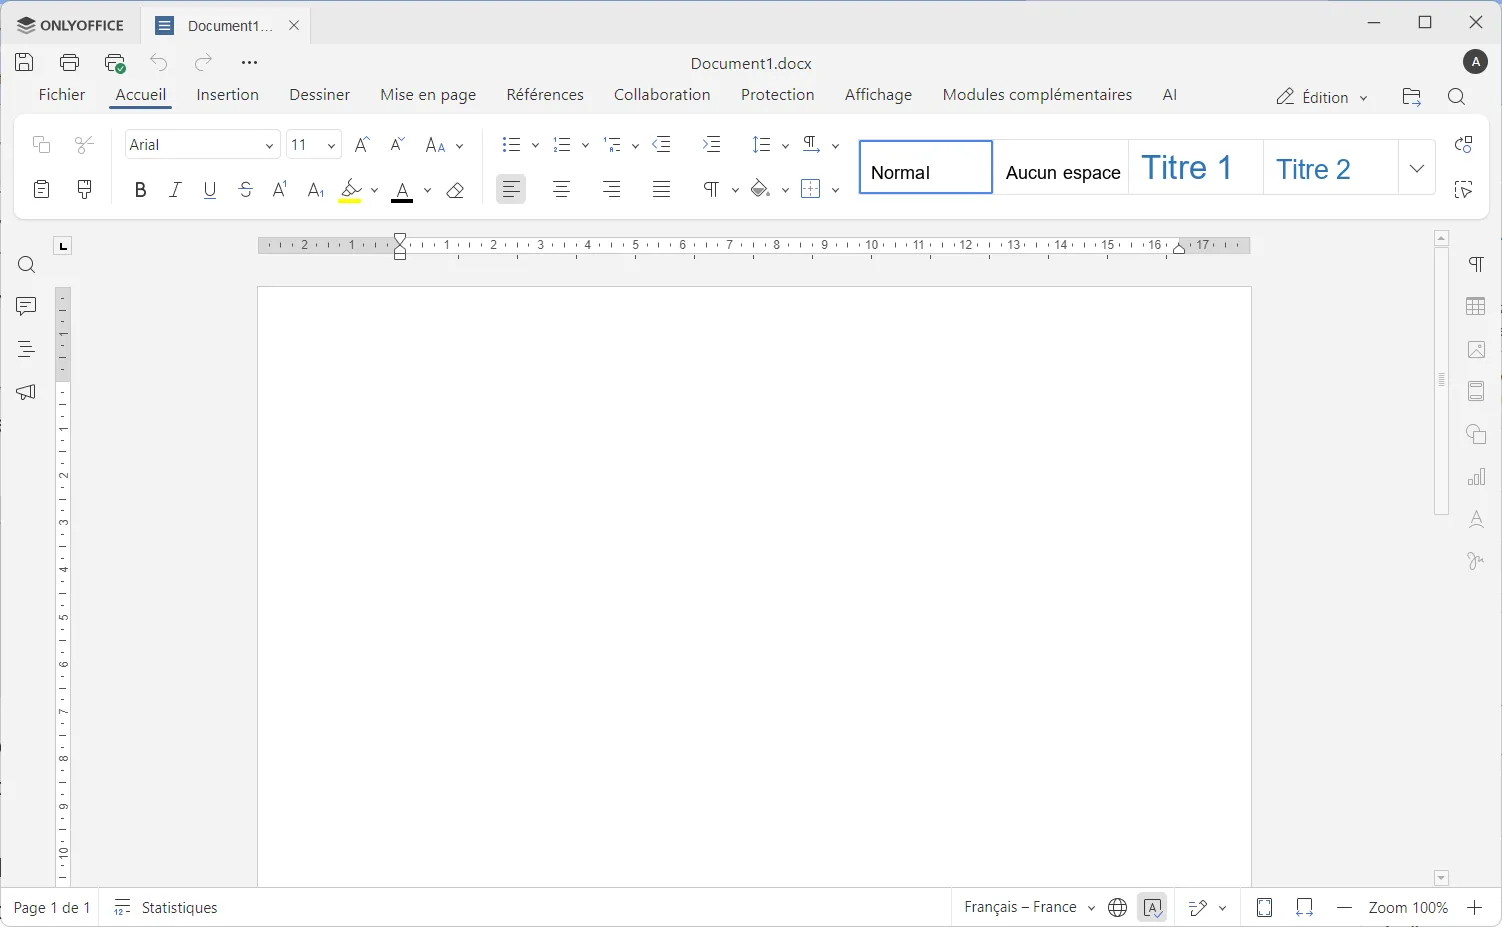Click the Paste clipboard icon
Image resolution: width=1502 pixels, height=927 pixels.
pos(41,189)
